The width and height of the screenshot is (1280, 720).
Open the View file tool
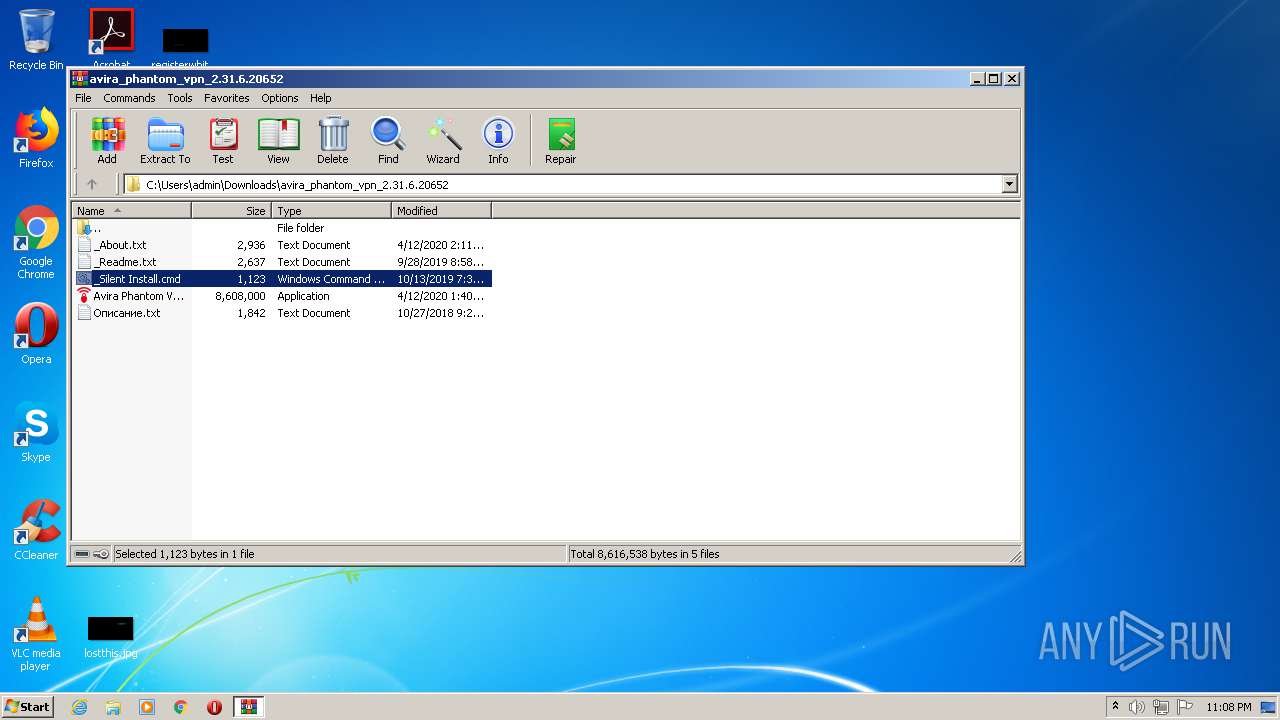click(278, 141)
